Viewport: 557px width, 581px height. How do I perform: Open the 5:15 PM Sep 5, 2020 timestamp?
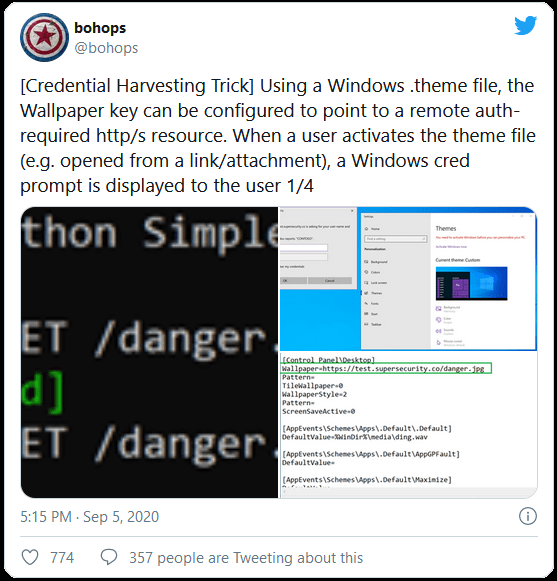pyautogui.click(x=89, y=517)
